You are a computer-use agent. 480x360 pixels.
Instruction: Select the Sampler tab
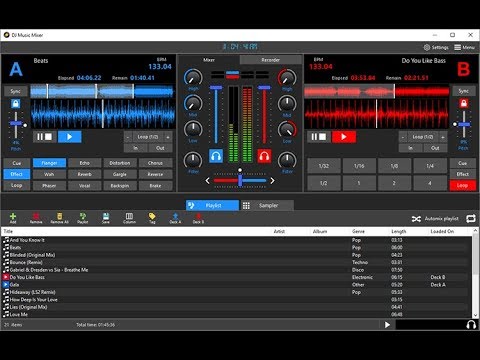coord(267,205)
